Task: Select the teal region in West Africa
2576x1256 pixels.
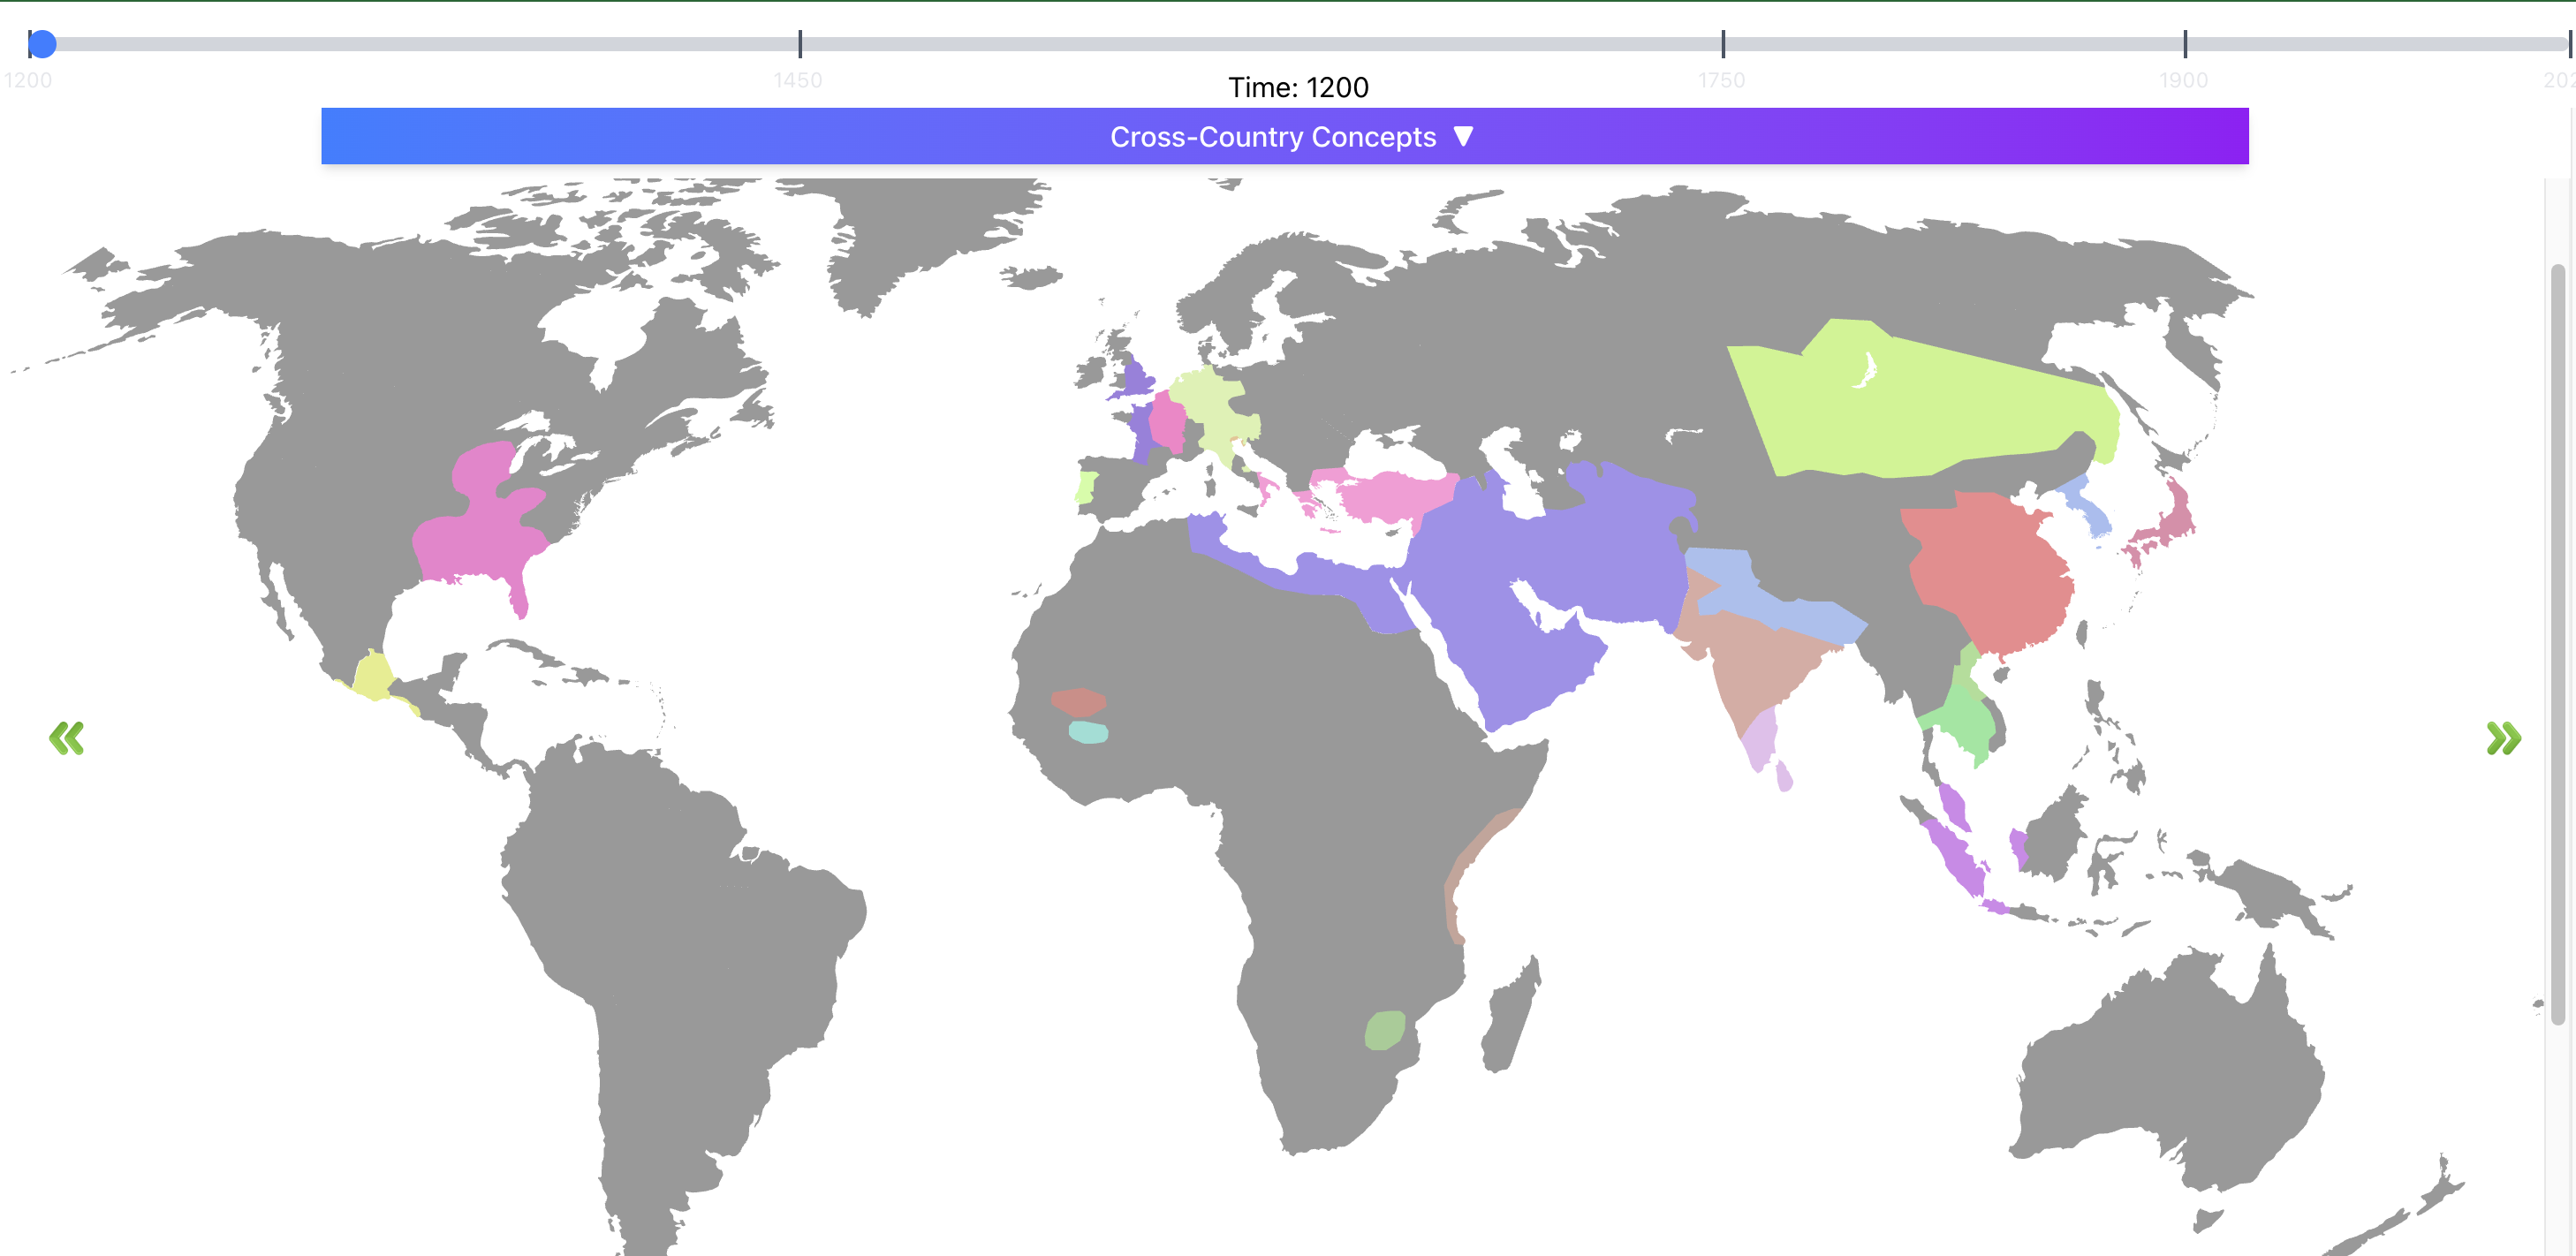Action: point(1088,734)
